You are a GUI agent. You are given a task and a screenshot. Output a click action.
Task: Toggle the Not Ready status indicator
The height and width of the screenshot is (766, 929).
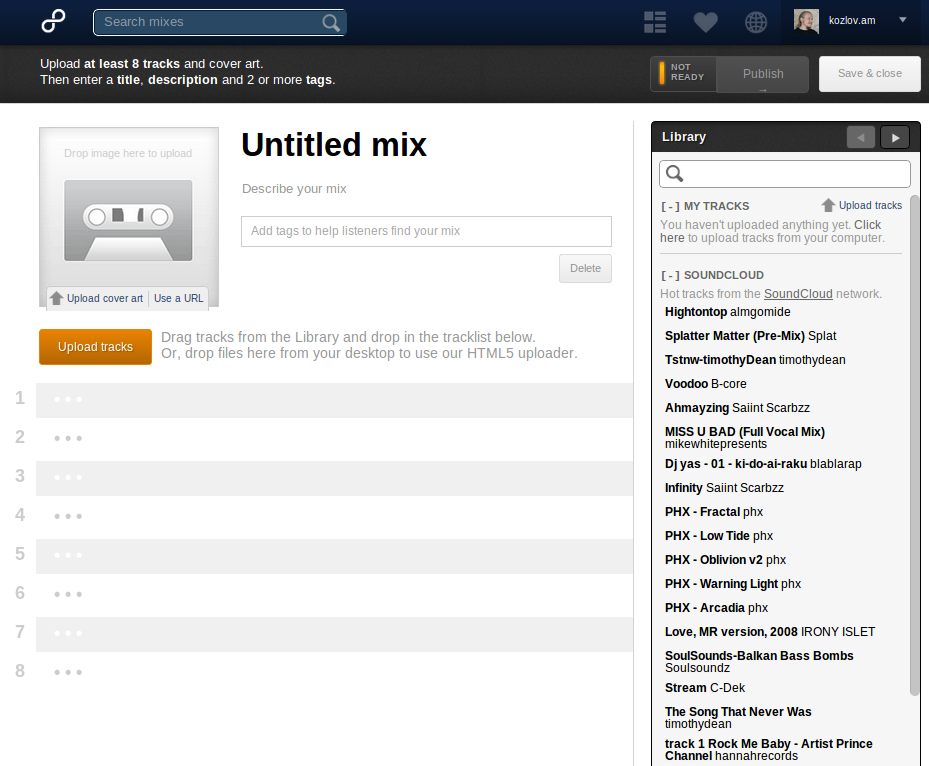682,74
